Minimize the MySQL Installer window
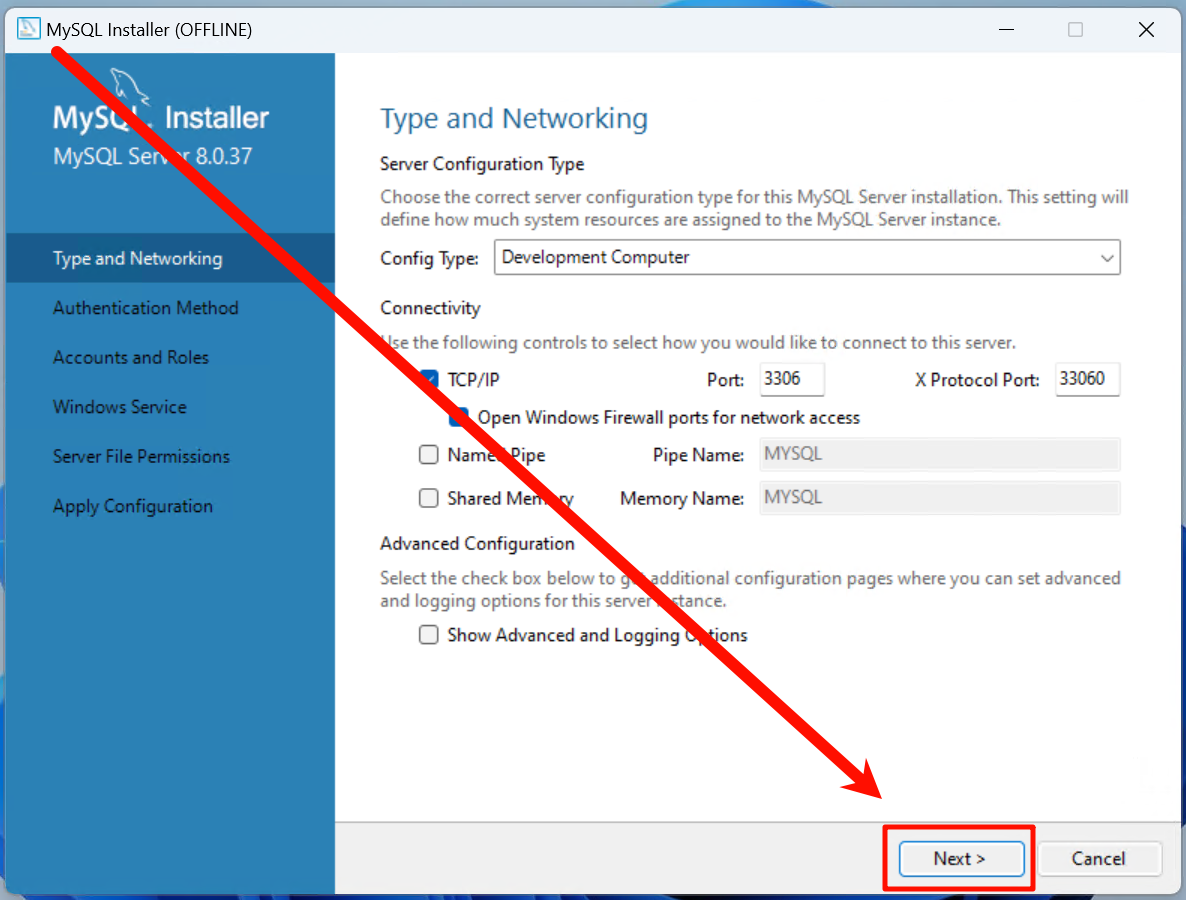Image resolution: width=1186 pixels, height=900 pixels. [1006, 29]
